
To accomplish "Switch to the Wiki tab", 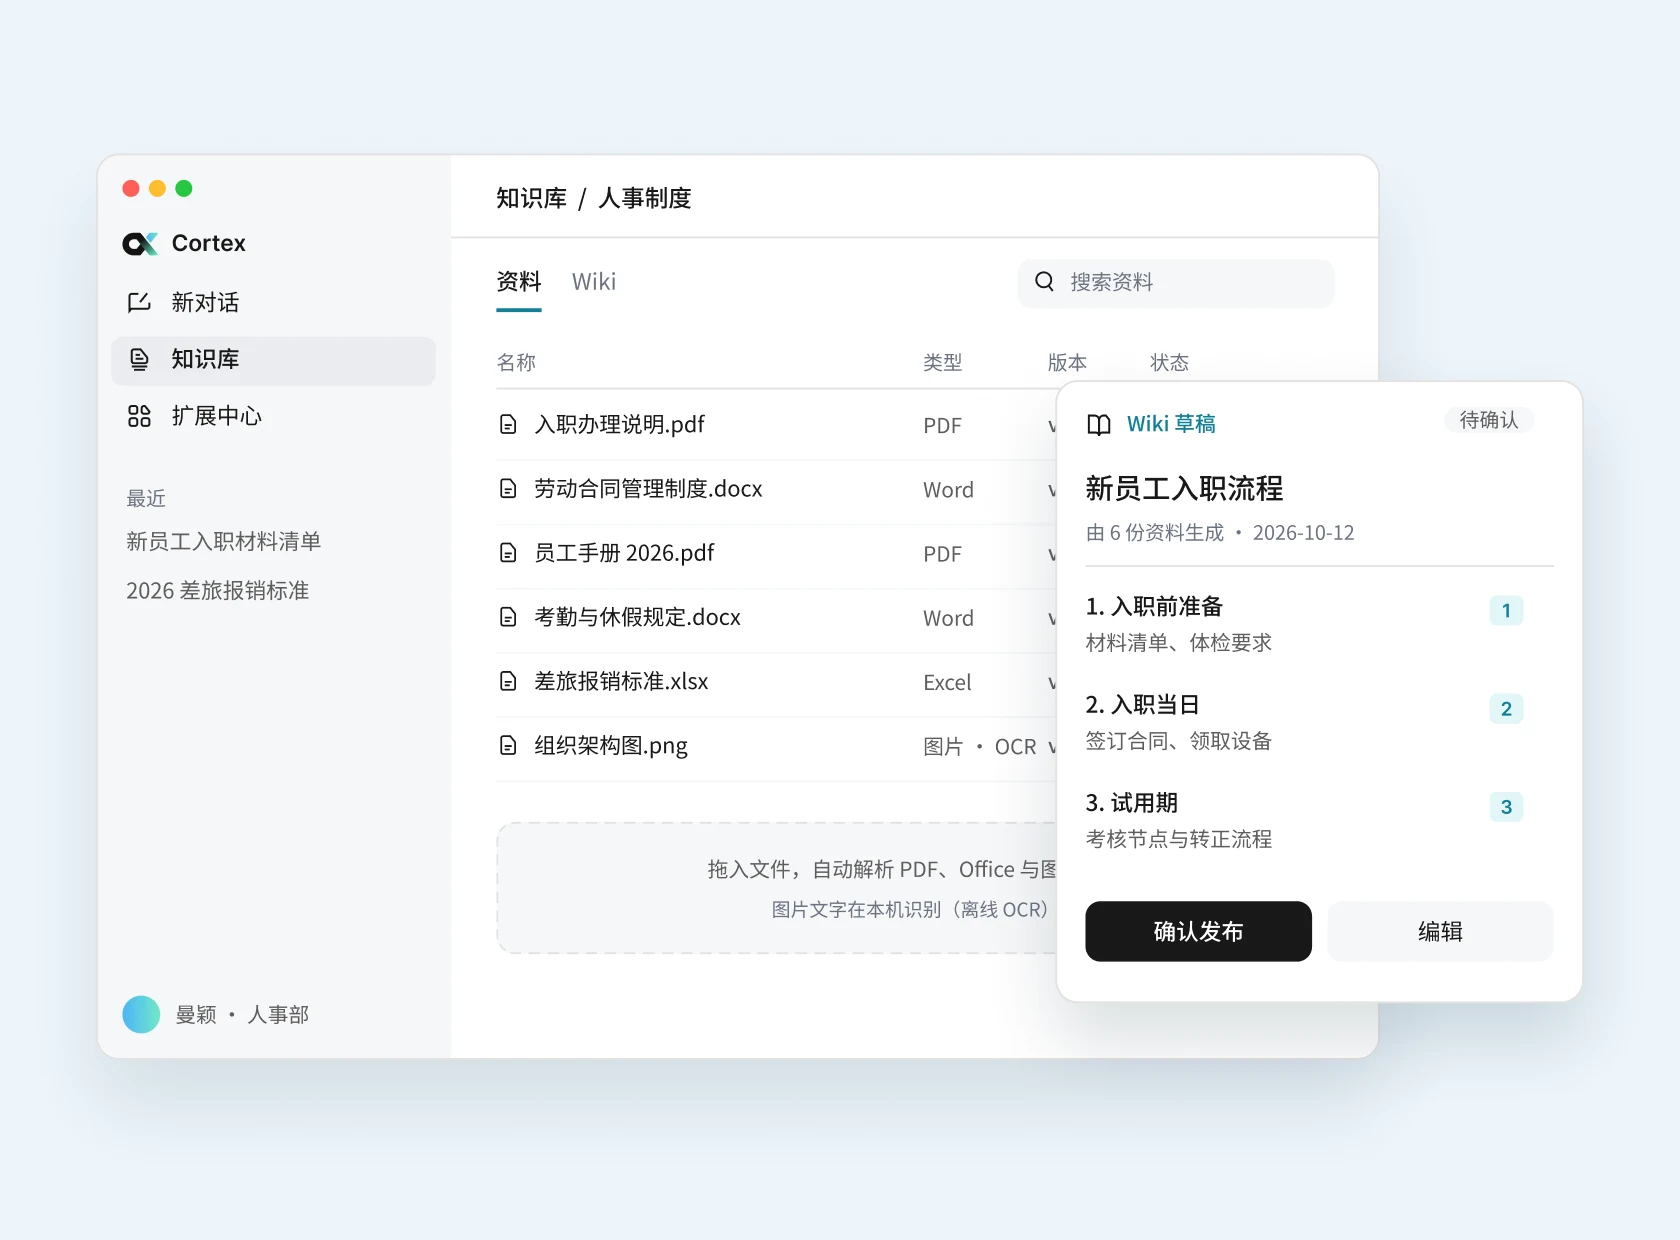I will (594, 282).
